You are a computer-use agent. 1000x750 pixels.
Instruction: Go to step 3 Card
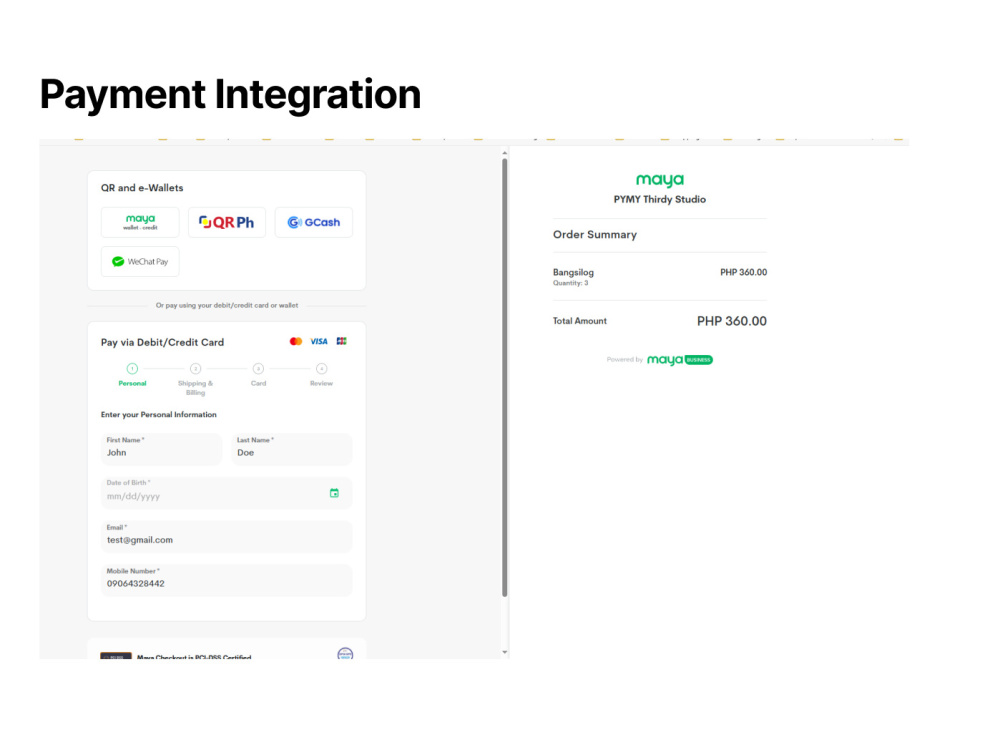coord(258,374)
